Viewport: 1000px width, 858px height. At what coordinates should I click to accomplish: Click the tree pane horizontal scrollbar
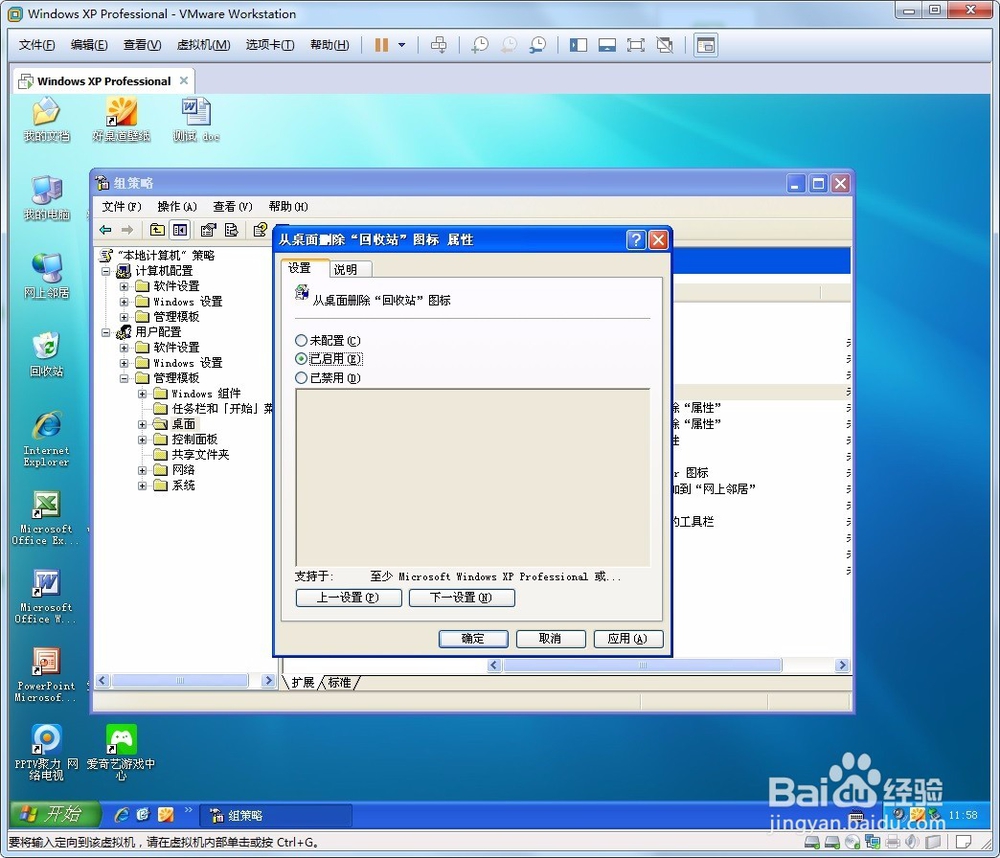tap(180, 681)
